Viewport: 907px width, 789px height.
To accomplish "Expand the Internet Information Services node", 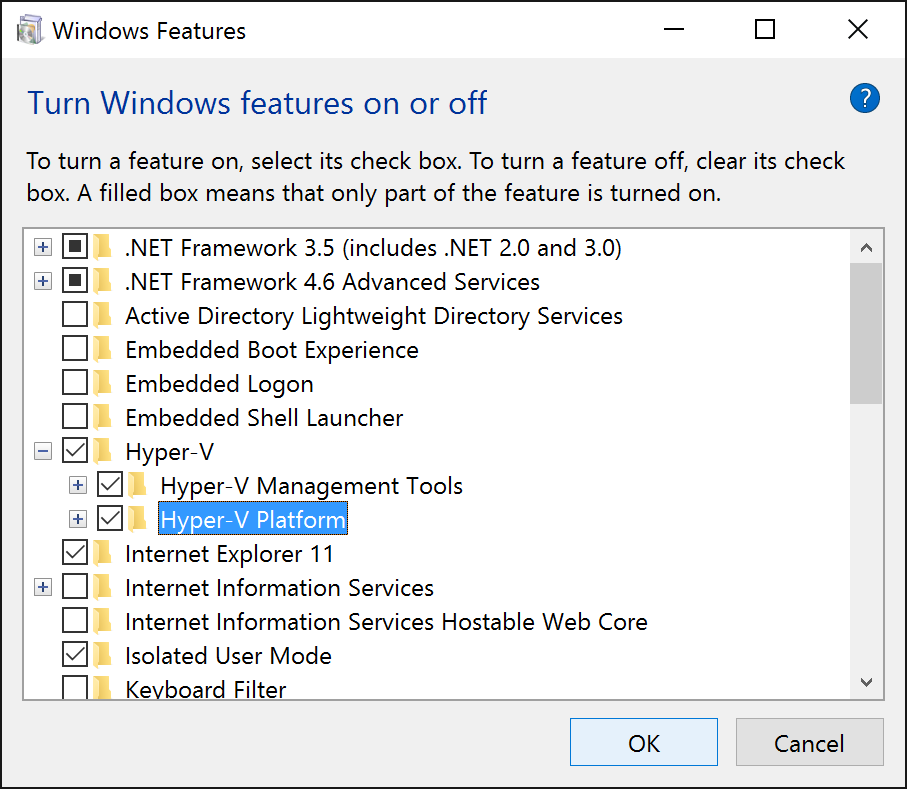I will click(x=42, y=588).
